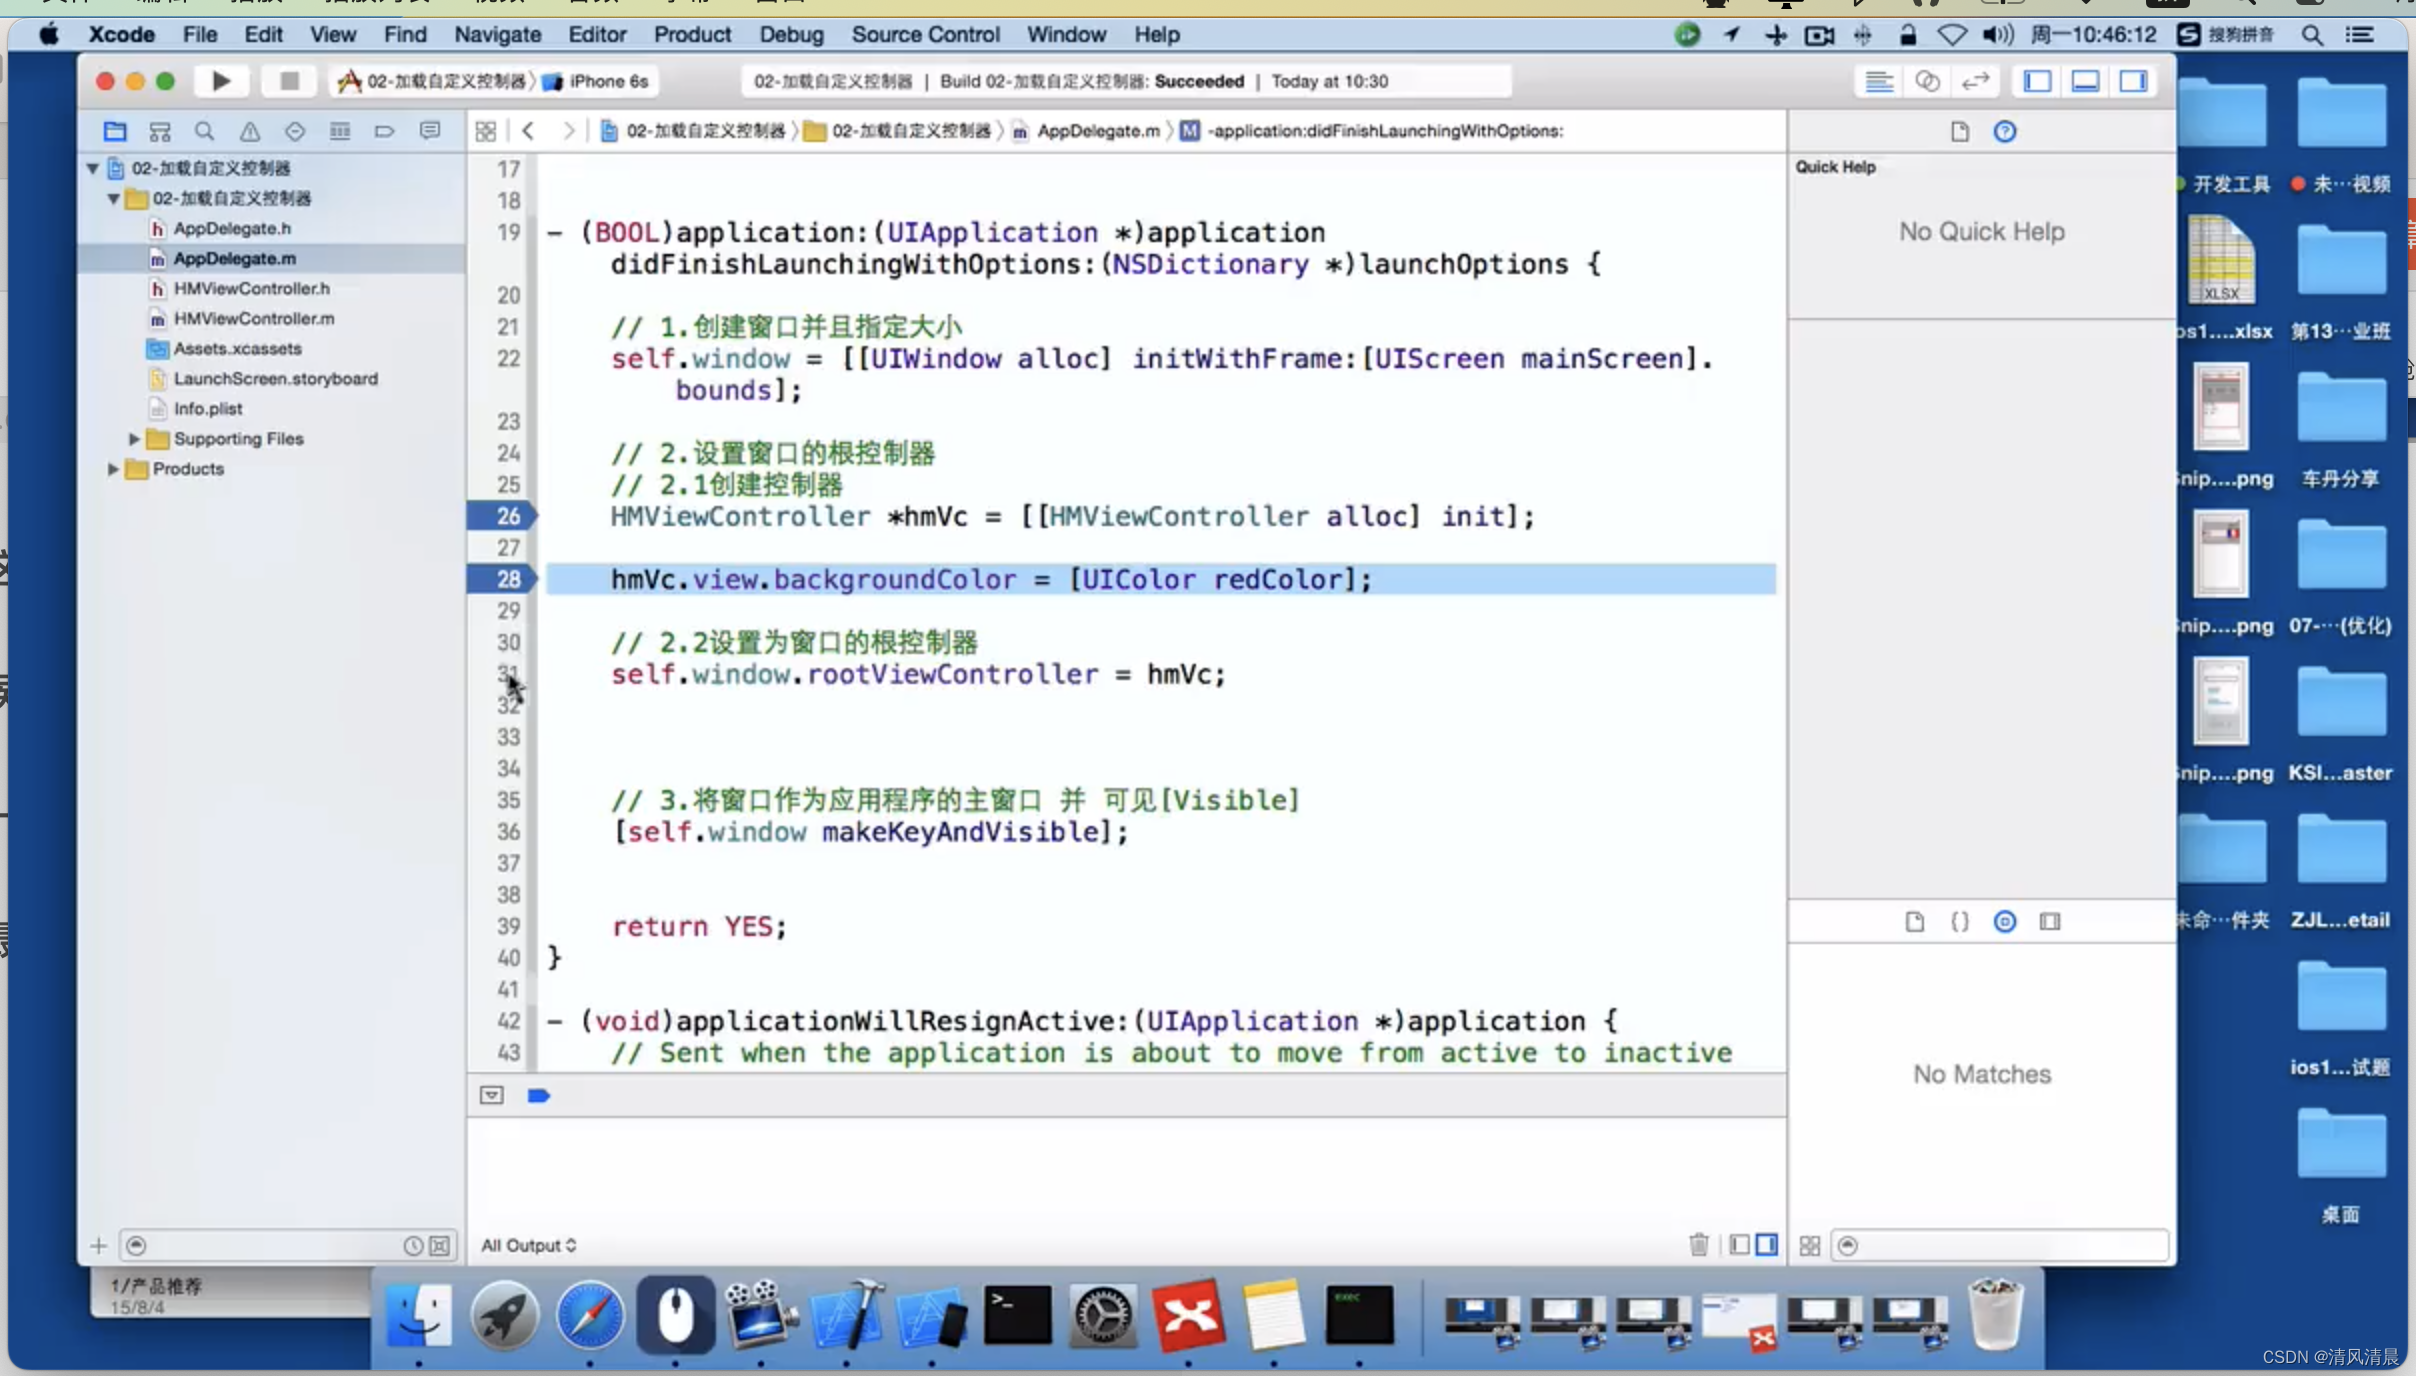Open the Source Control menu
This screenshot has width=2416, height=1376.
(923, 33)
